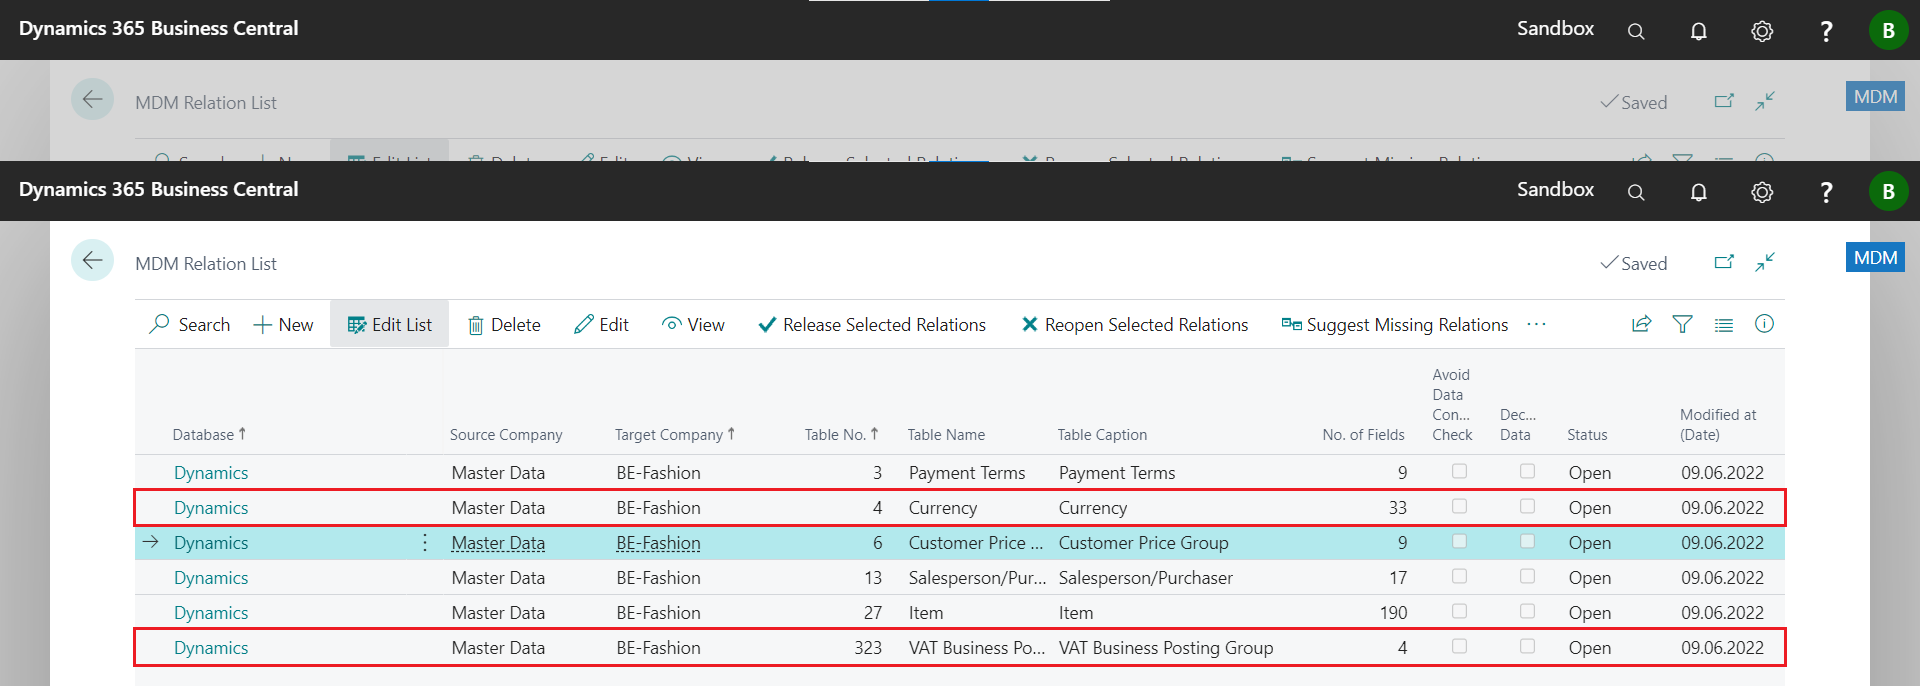Toggle Avoid Data Check for Currency row
This screenshot has height=686, width=1920.
tap(1459, 506)
